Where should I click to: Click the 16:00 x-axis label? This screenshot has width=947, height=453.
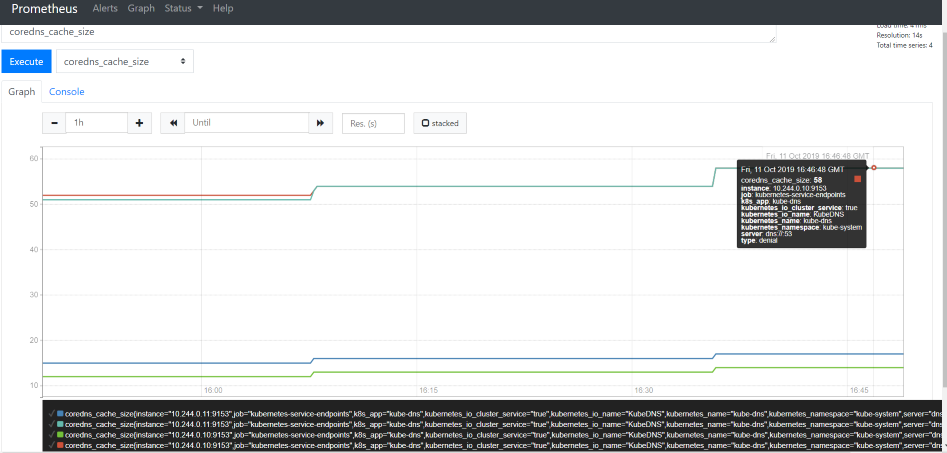coord(213,391)
